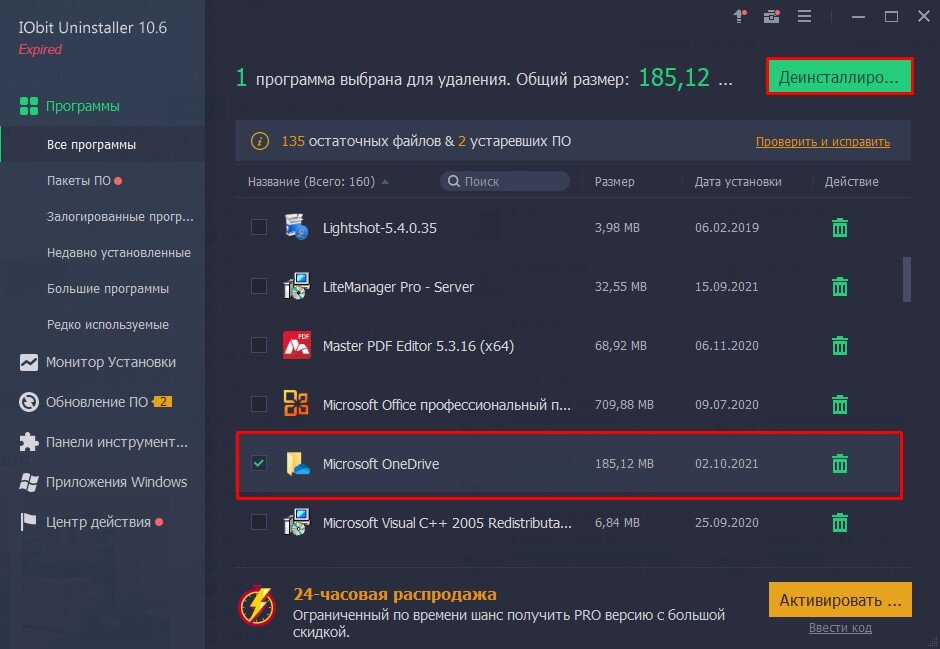Click the trash icon for Microsoft OneDrive
Viewport: 940px width, 649px height.
pyautogui.click(x=839, y=463)
